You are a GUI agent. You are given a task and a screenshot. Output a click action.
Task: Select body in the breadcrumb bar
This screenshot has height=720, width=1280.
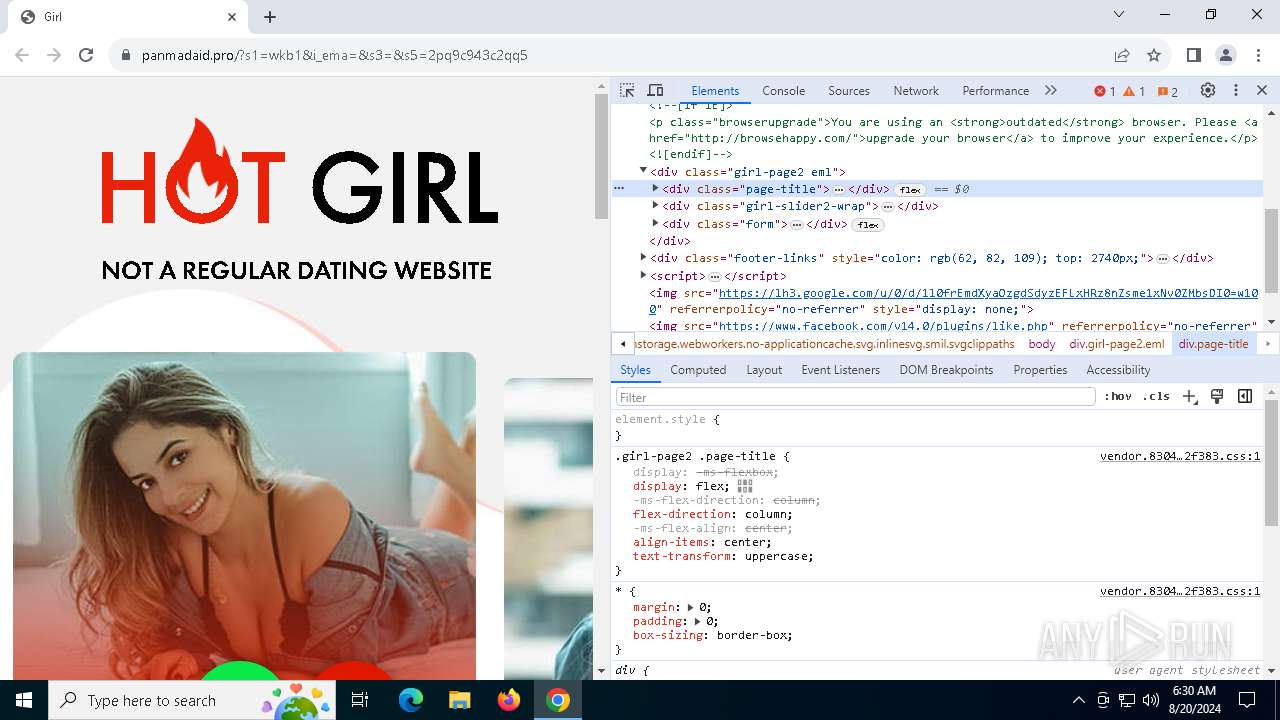pyautogui.click(x=1041, y=344)
